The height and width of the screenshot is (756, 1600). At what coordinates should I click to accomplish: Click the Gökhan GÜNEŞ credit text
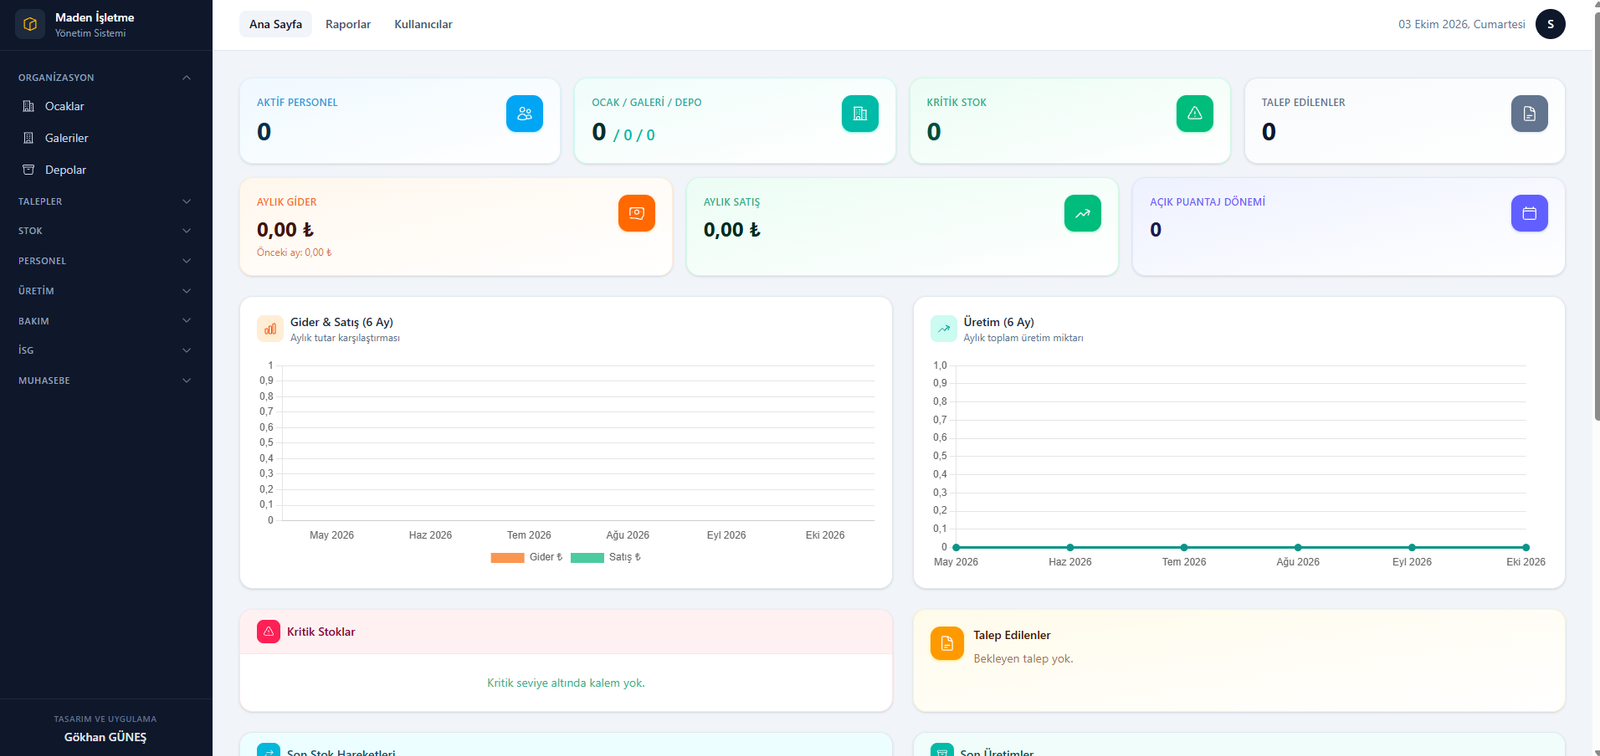[105, 737]
